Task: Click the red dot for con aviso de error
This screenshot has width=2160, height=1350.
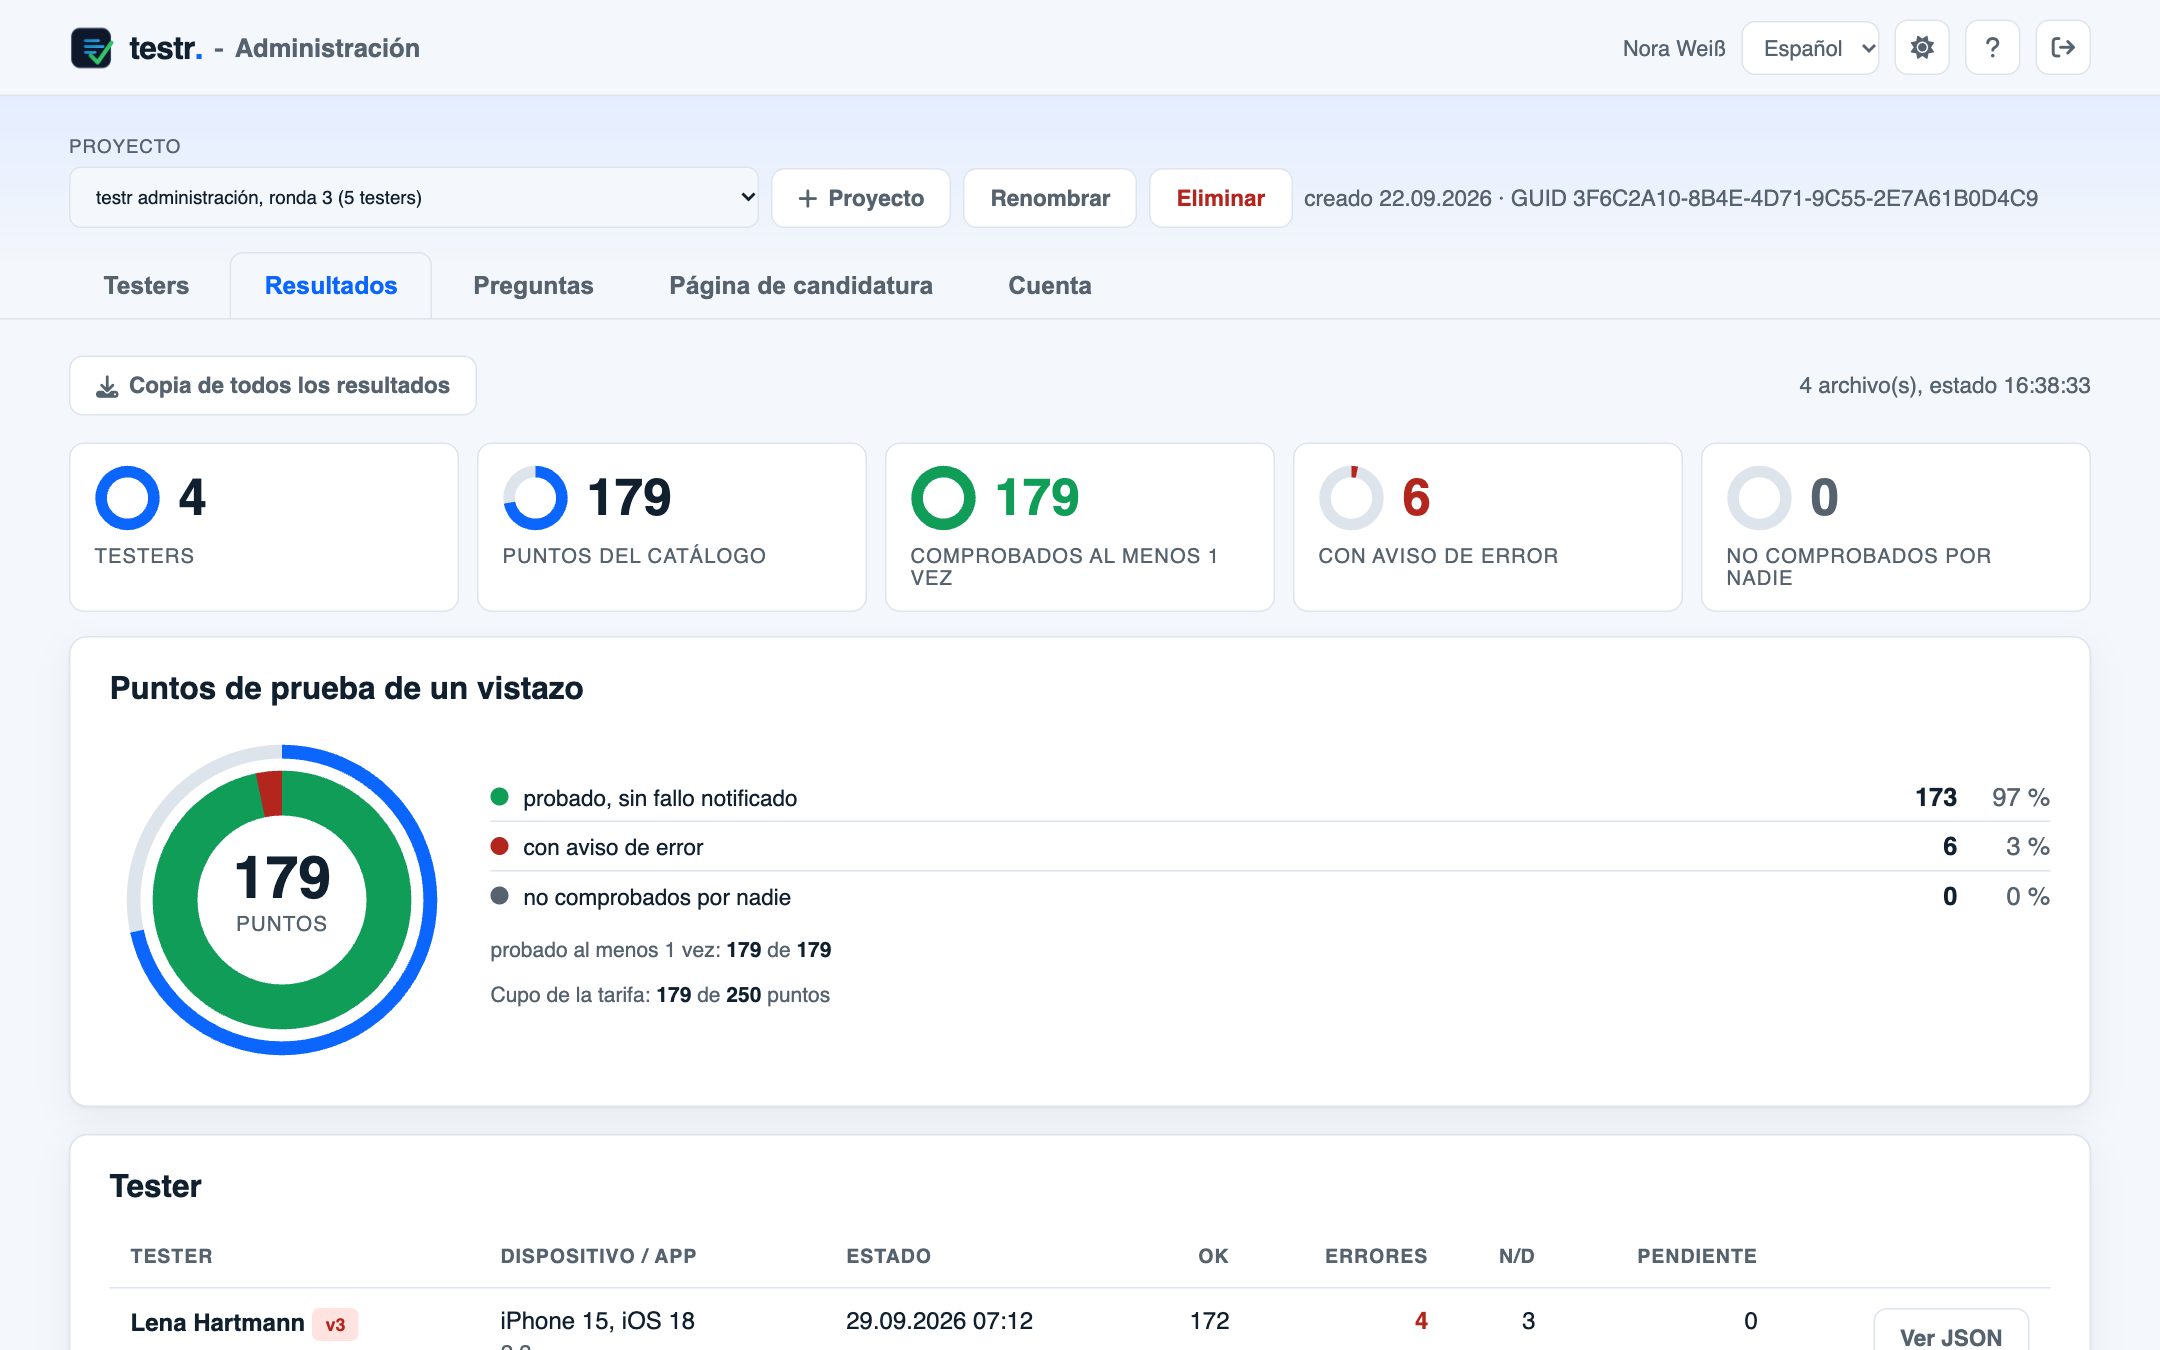Action: [x=500, y=846]
